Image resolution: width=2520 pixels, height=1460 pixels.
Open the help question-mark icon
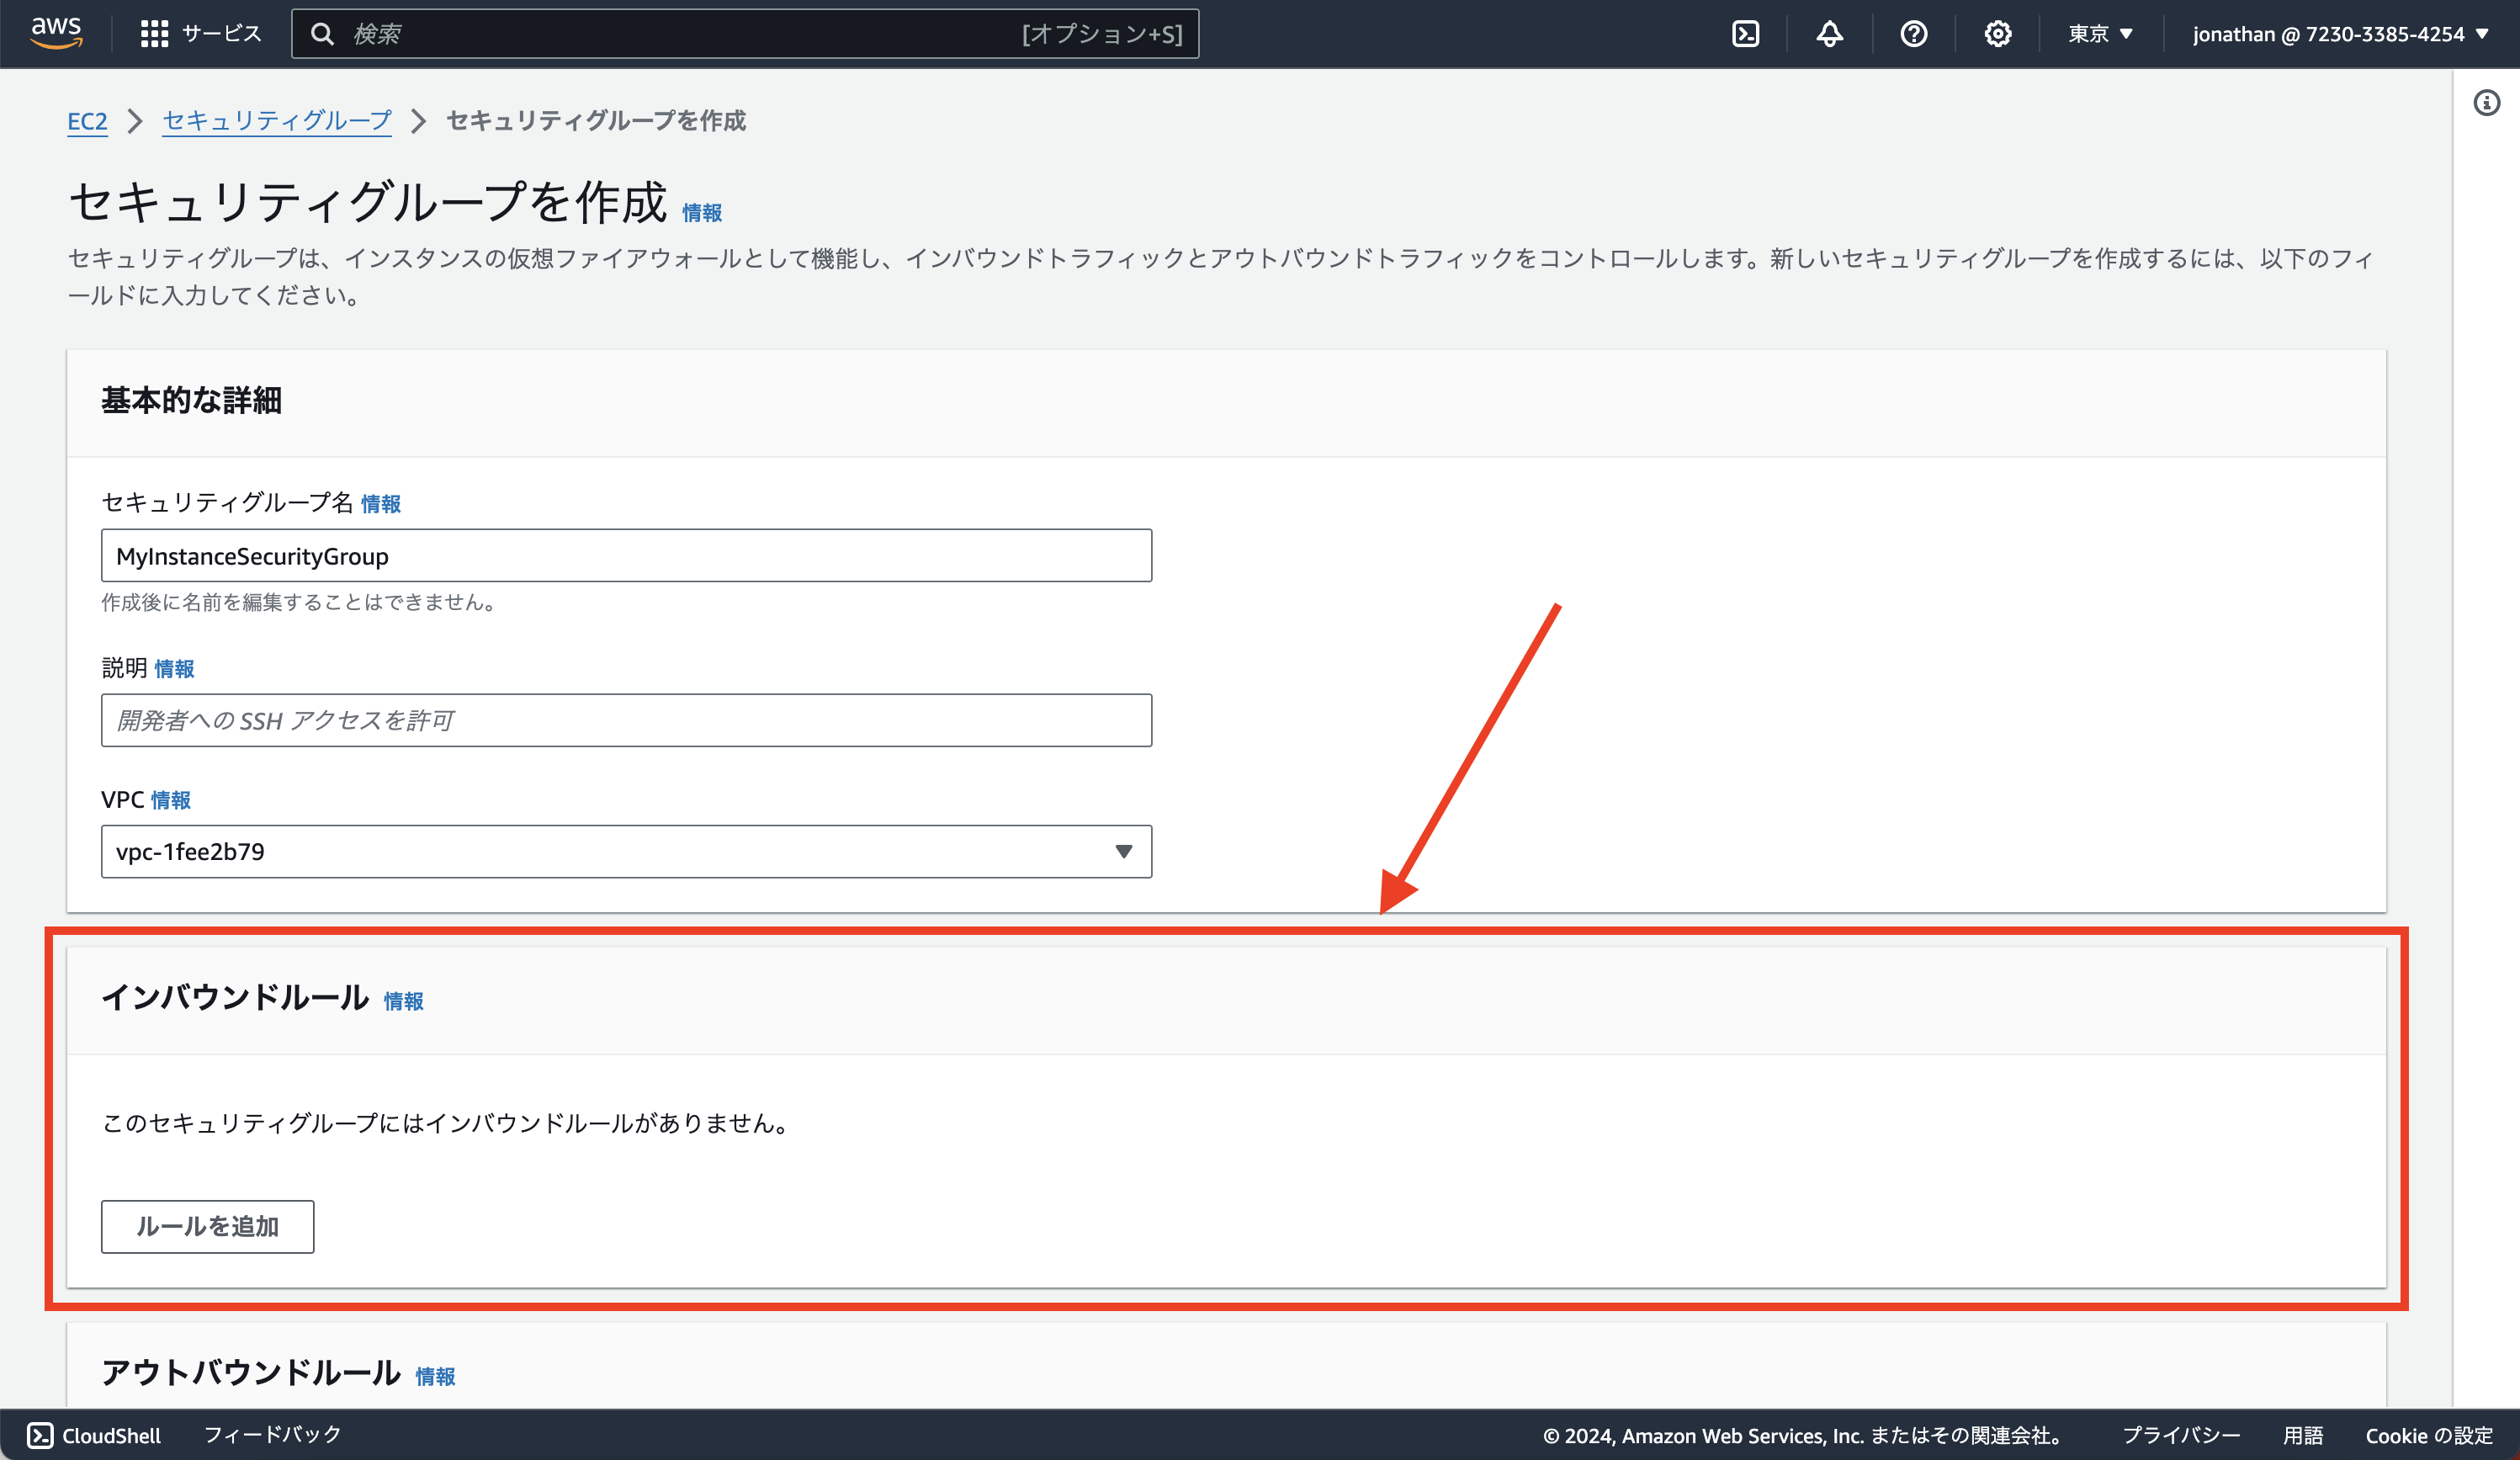pyautogui.click(x=1913, y=33)
